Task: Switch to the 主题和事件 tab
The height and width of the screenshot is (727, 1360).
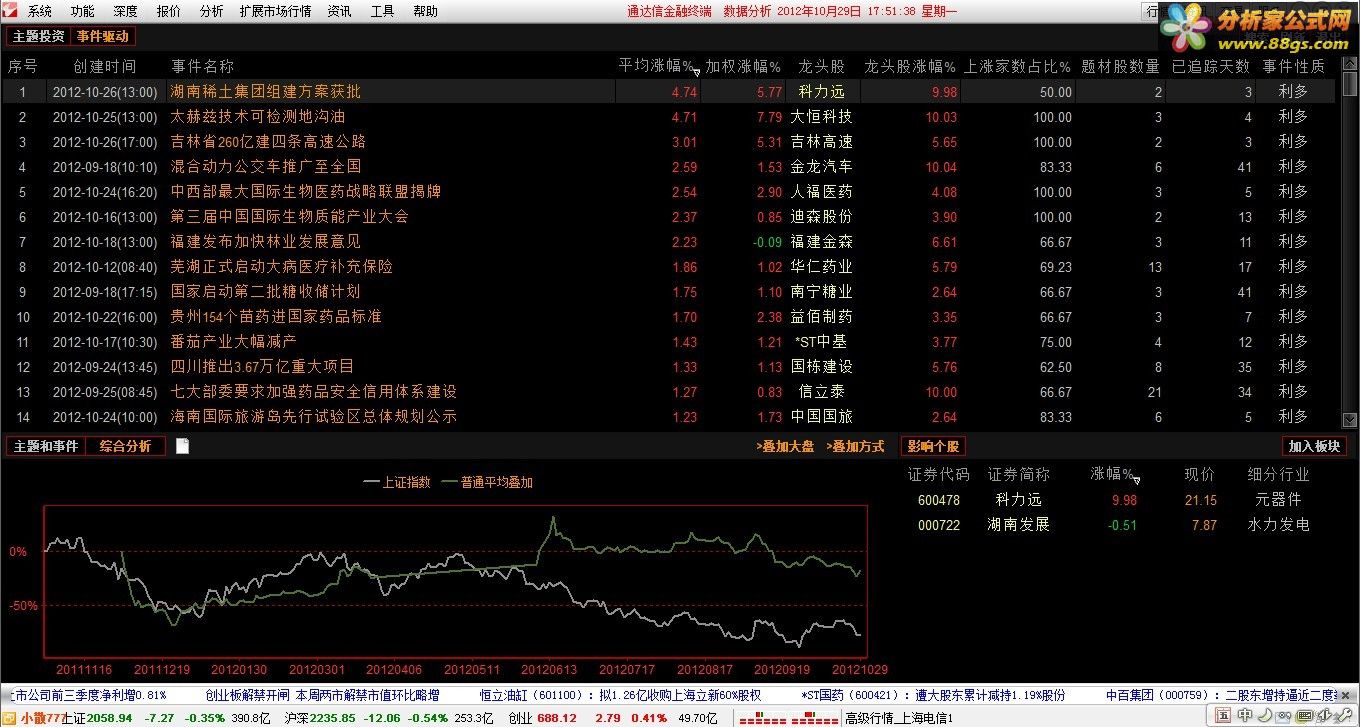Action: [45, 446]
